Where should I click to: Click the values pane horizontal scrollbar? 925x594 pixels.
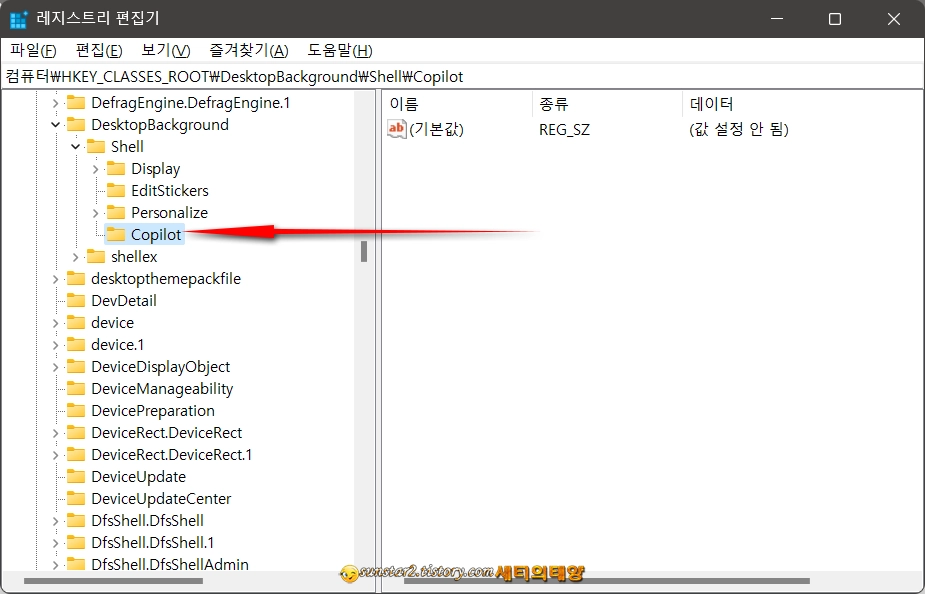606,581
